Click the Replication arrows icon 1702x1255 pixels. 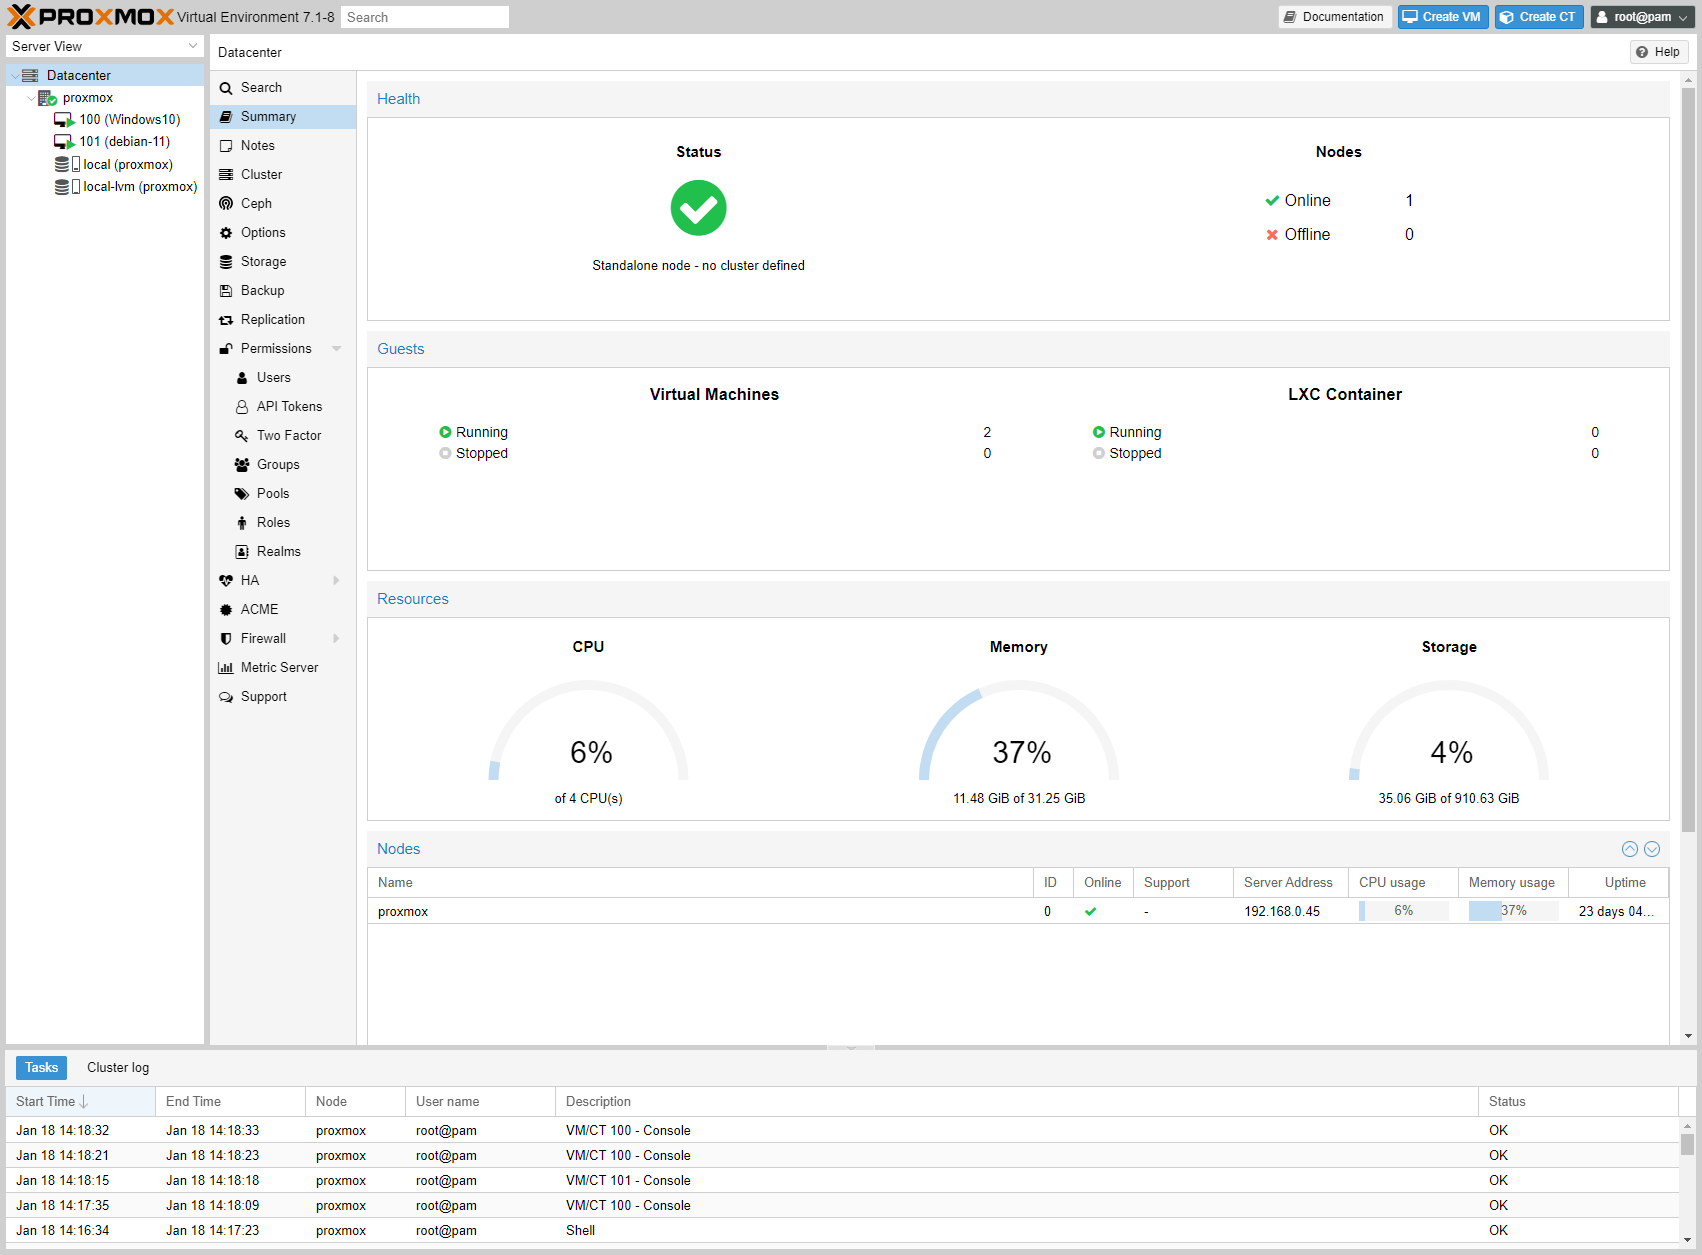tap(226, 320)
